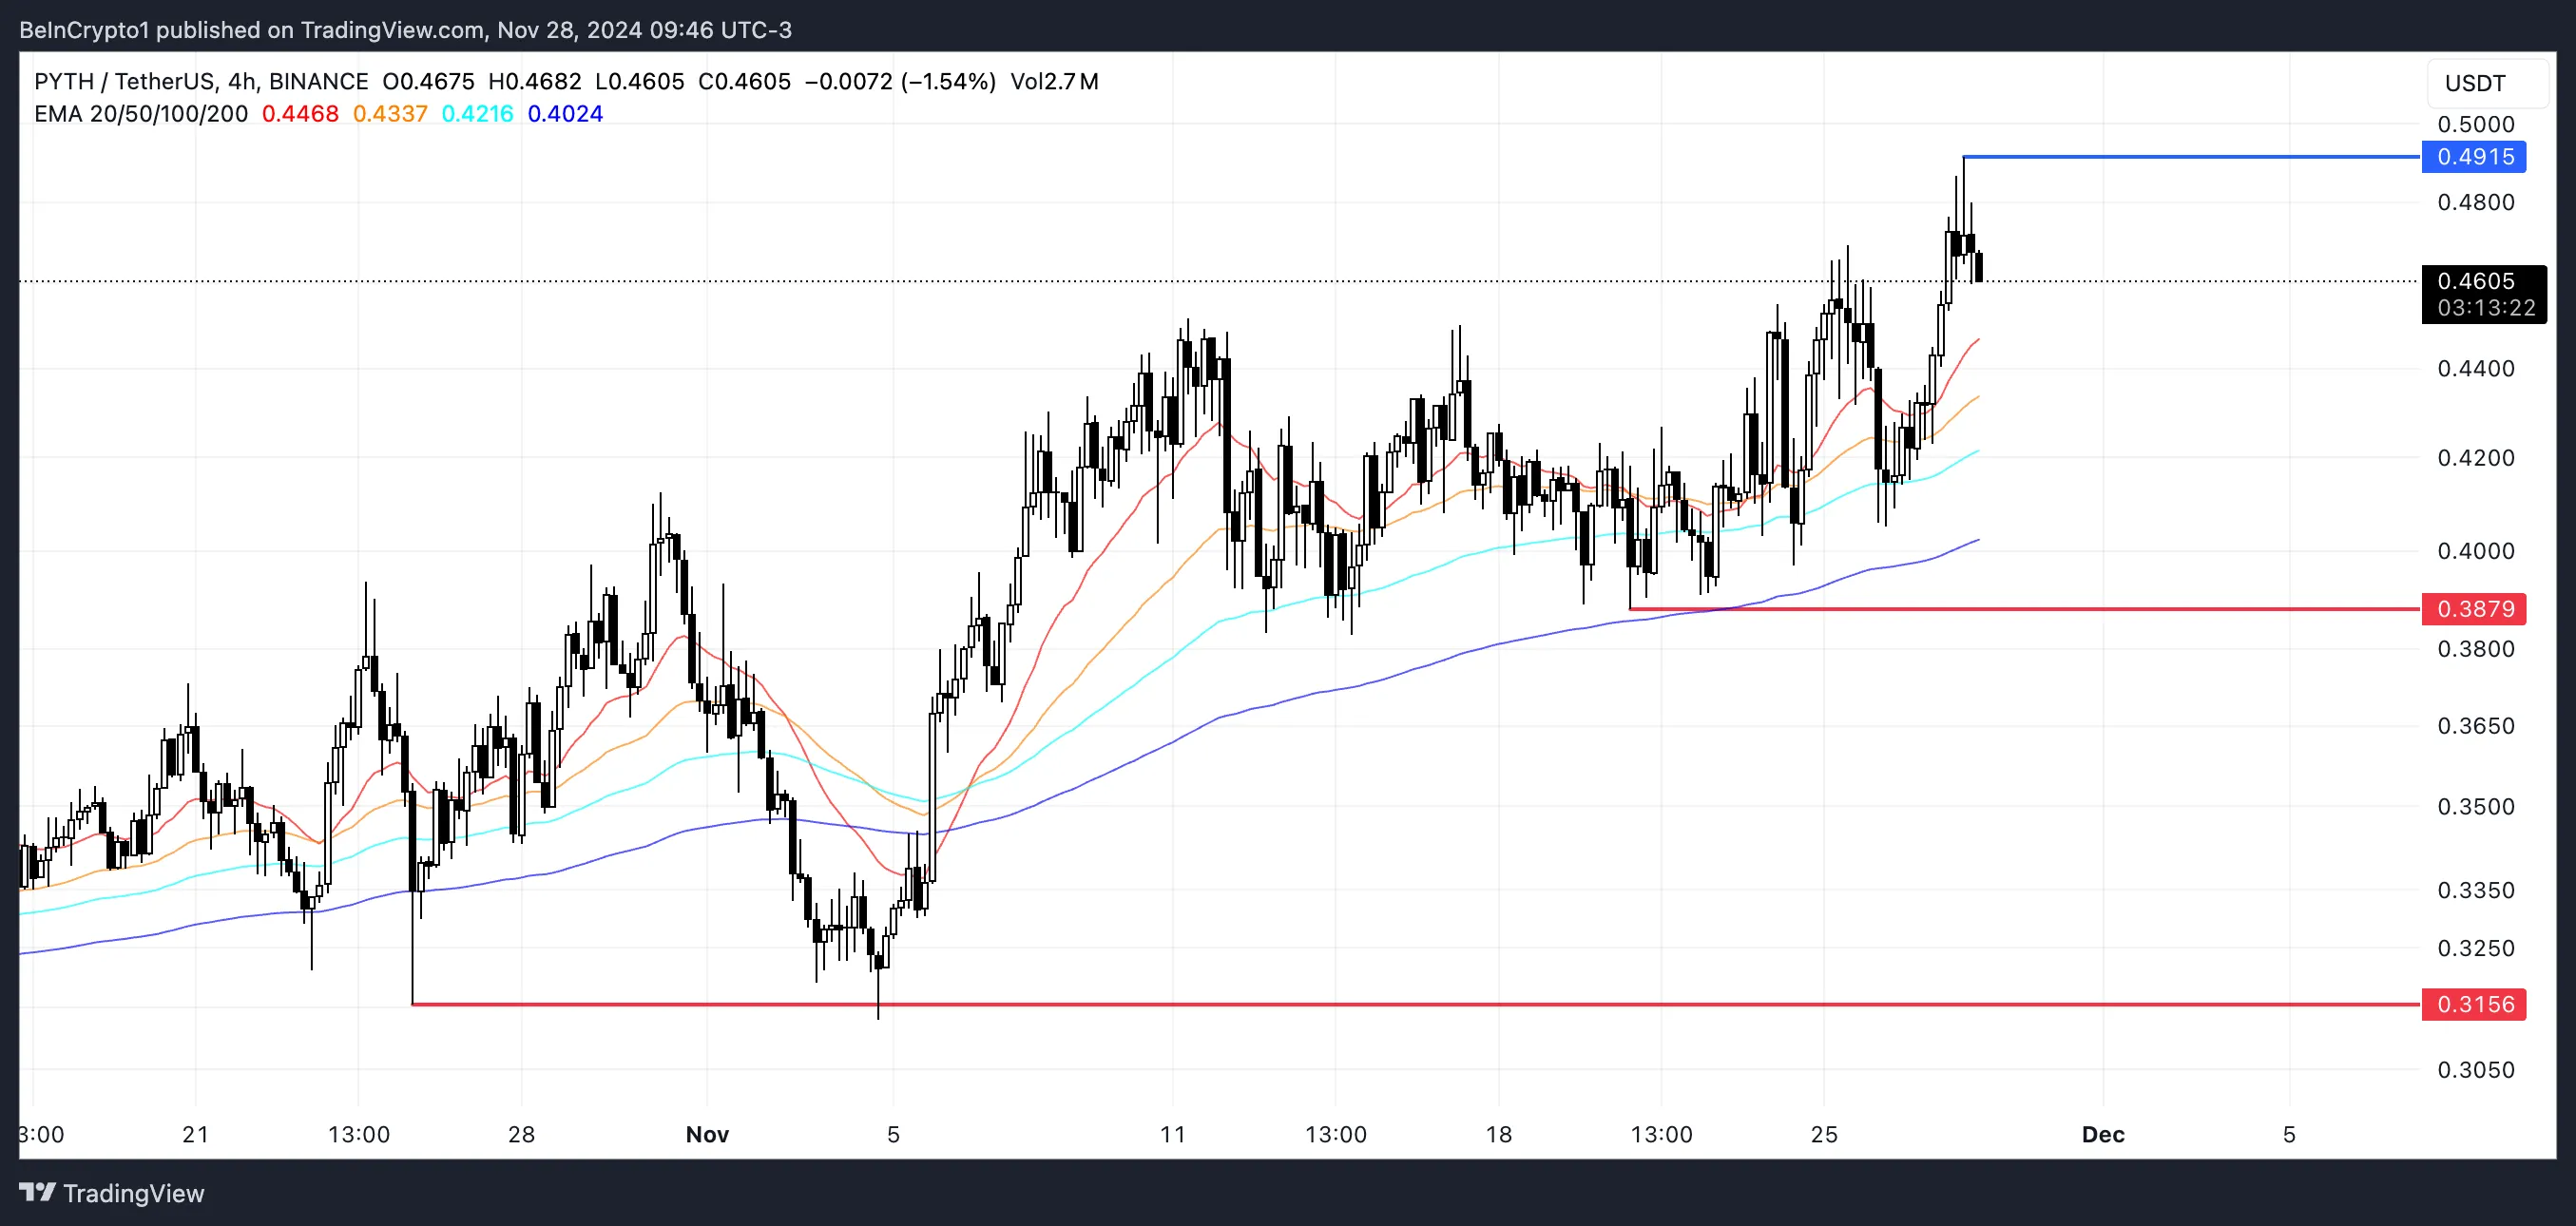Click the blue 0.4915 price label

[2474, 157]
